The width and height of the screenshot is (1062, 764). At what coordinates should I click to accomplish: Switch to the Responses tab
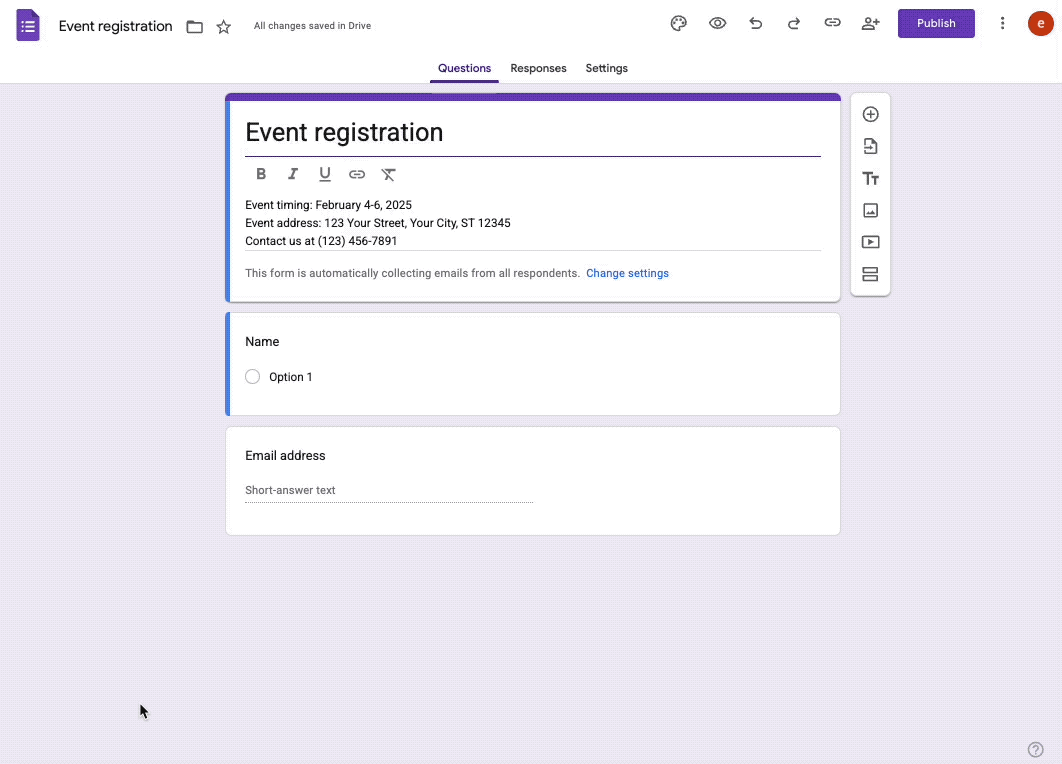pyautogui.click(x=538, y=68)
